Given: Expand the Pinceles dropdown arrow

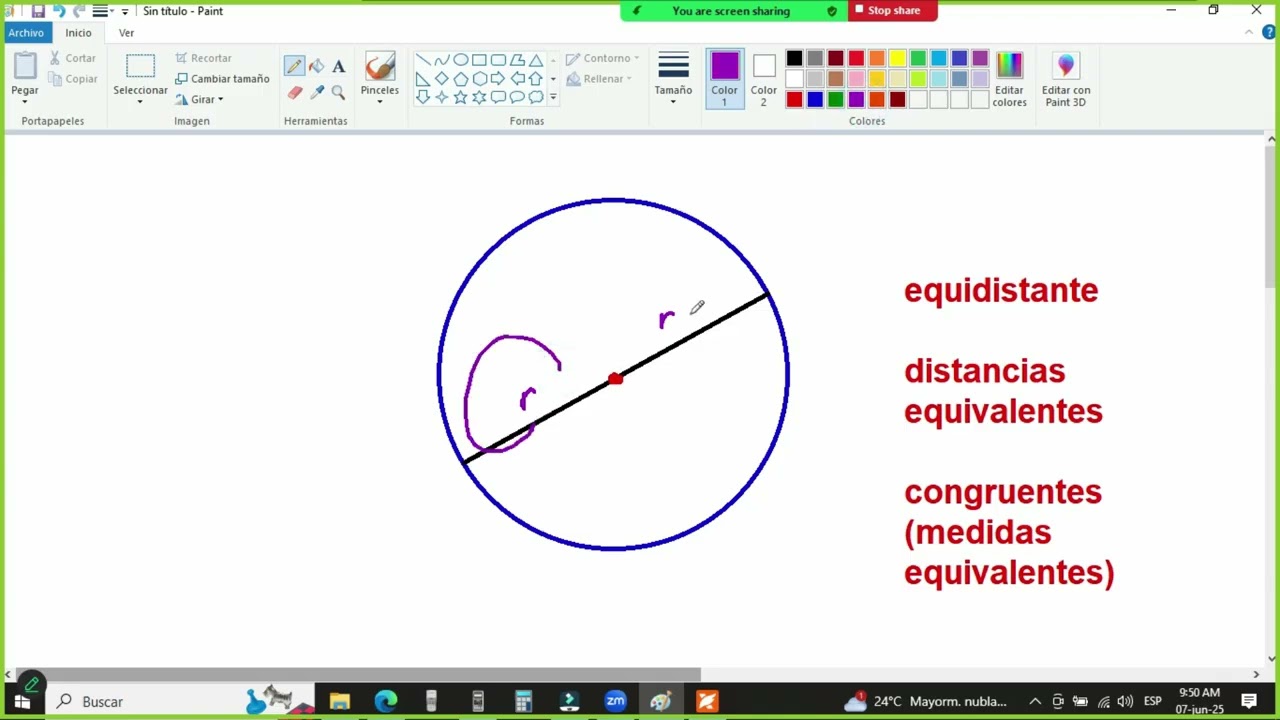Looking at the screenshot, I should point(380,102).
